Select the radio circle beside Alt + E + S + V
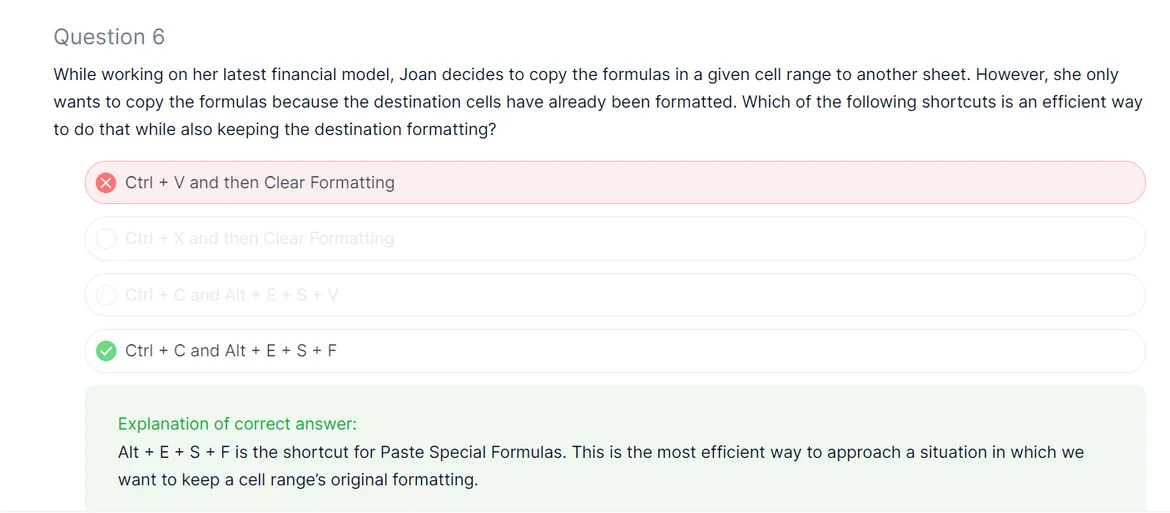Viewport: 1170px width, 513px height. point(105,295)
